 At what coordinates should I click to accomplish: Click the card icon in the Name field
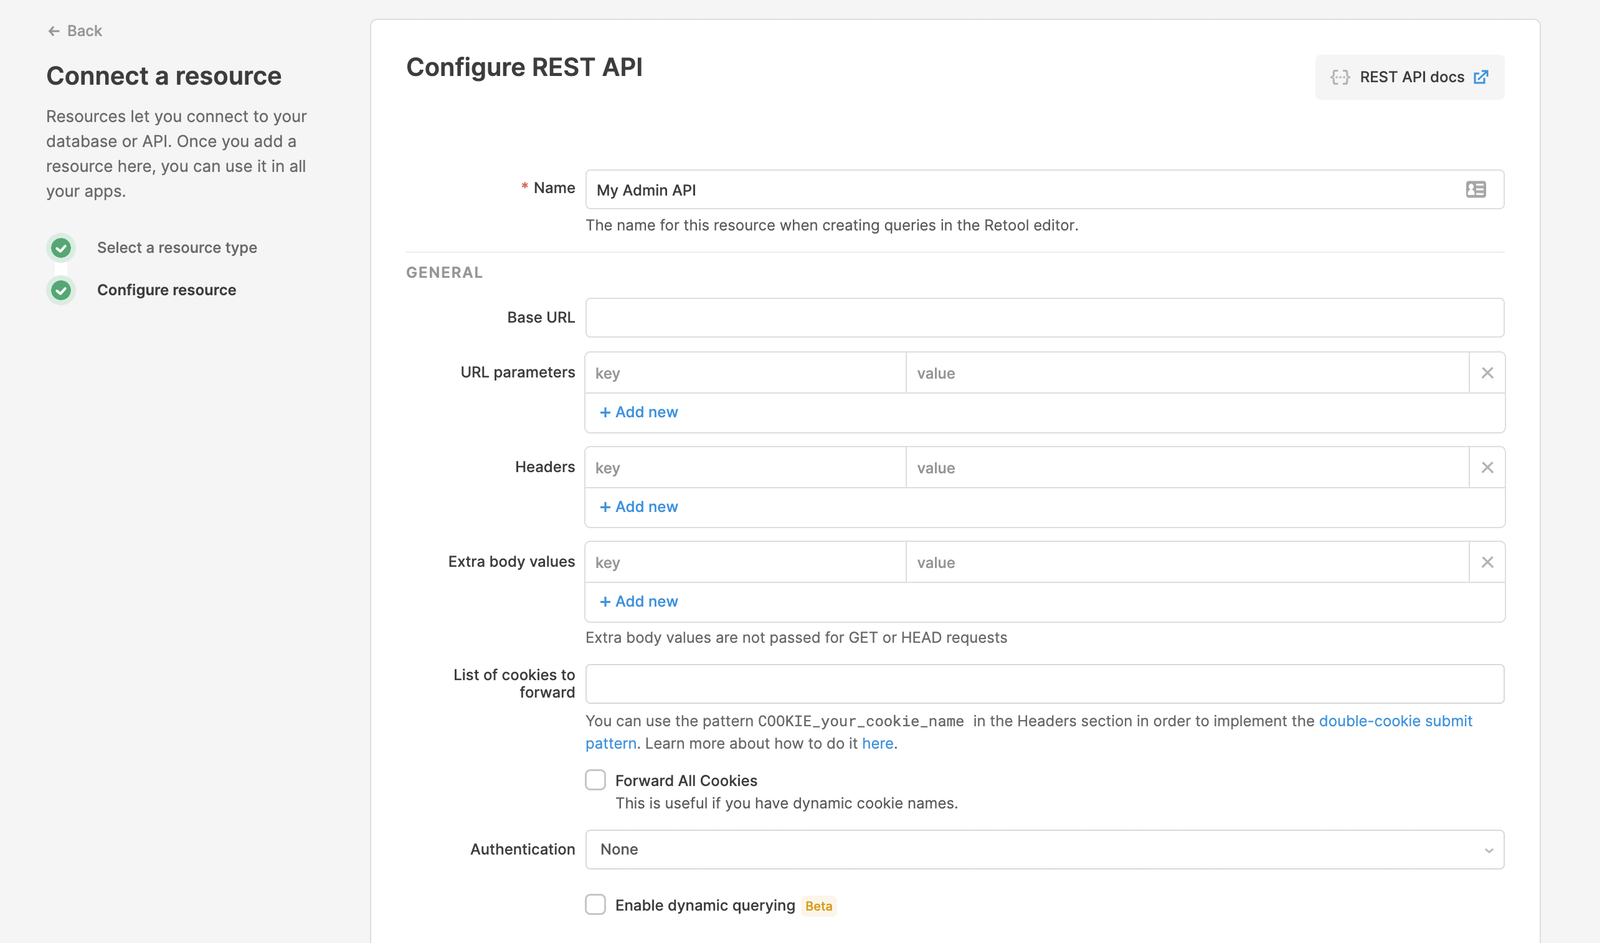tap(1476, 189)
